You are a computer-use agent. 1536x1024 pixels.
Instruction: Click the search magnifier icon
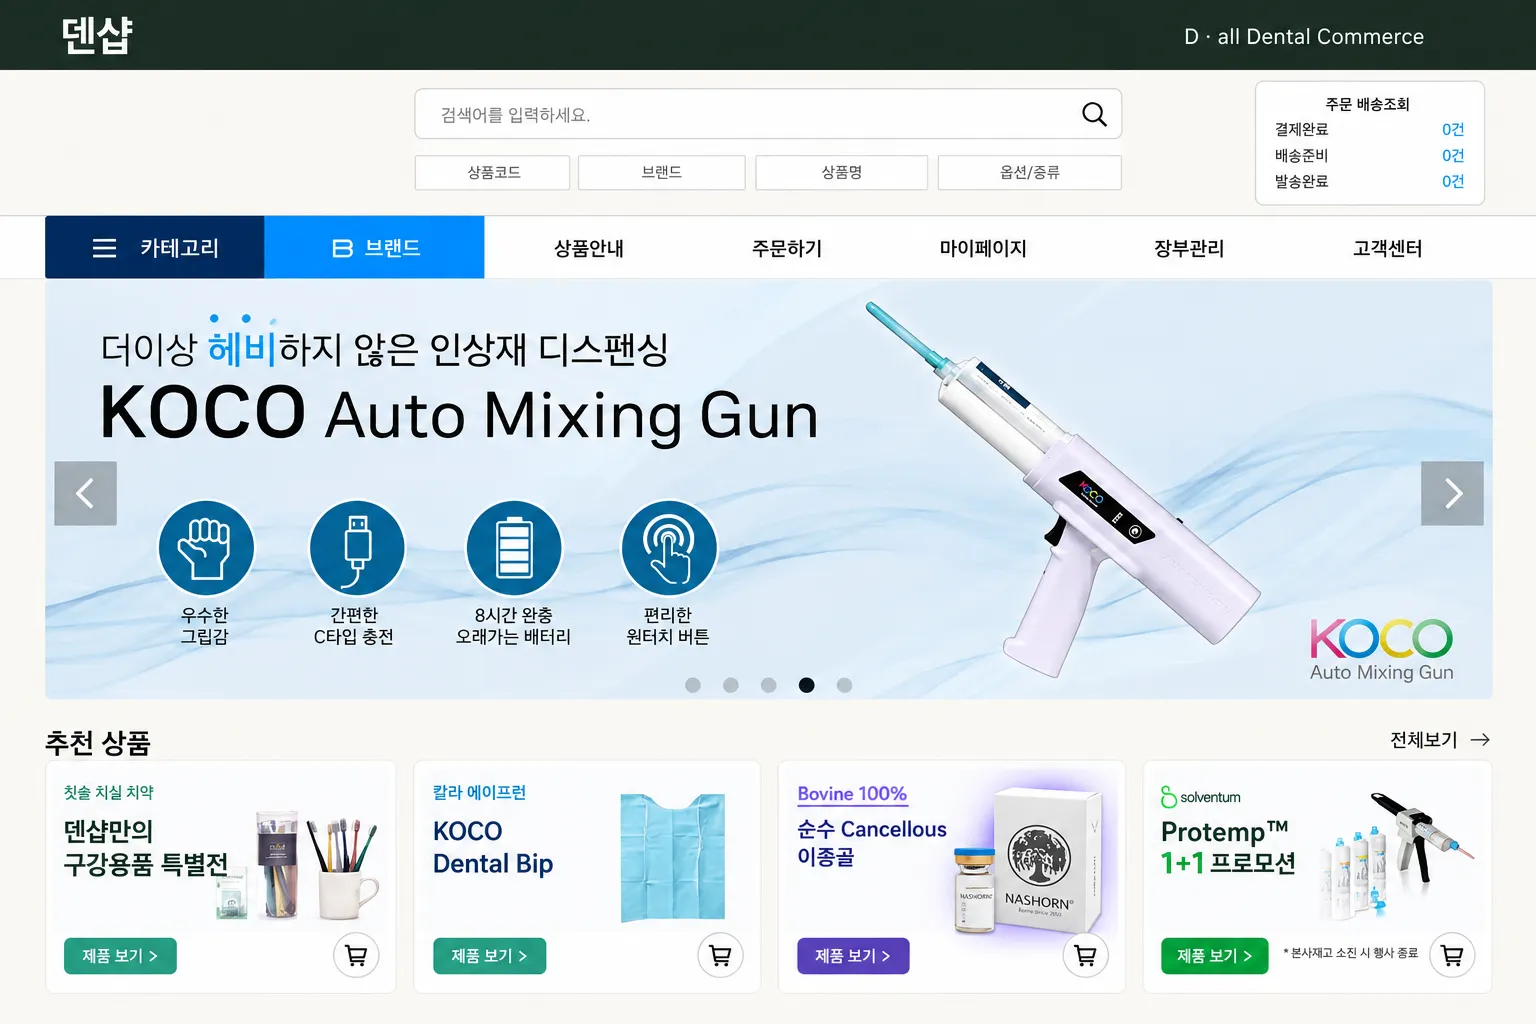(x=1094, y=114)
